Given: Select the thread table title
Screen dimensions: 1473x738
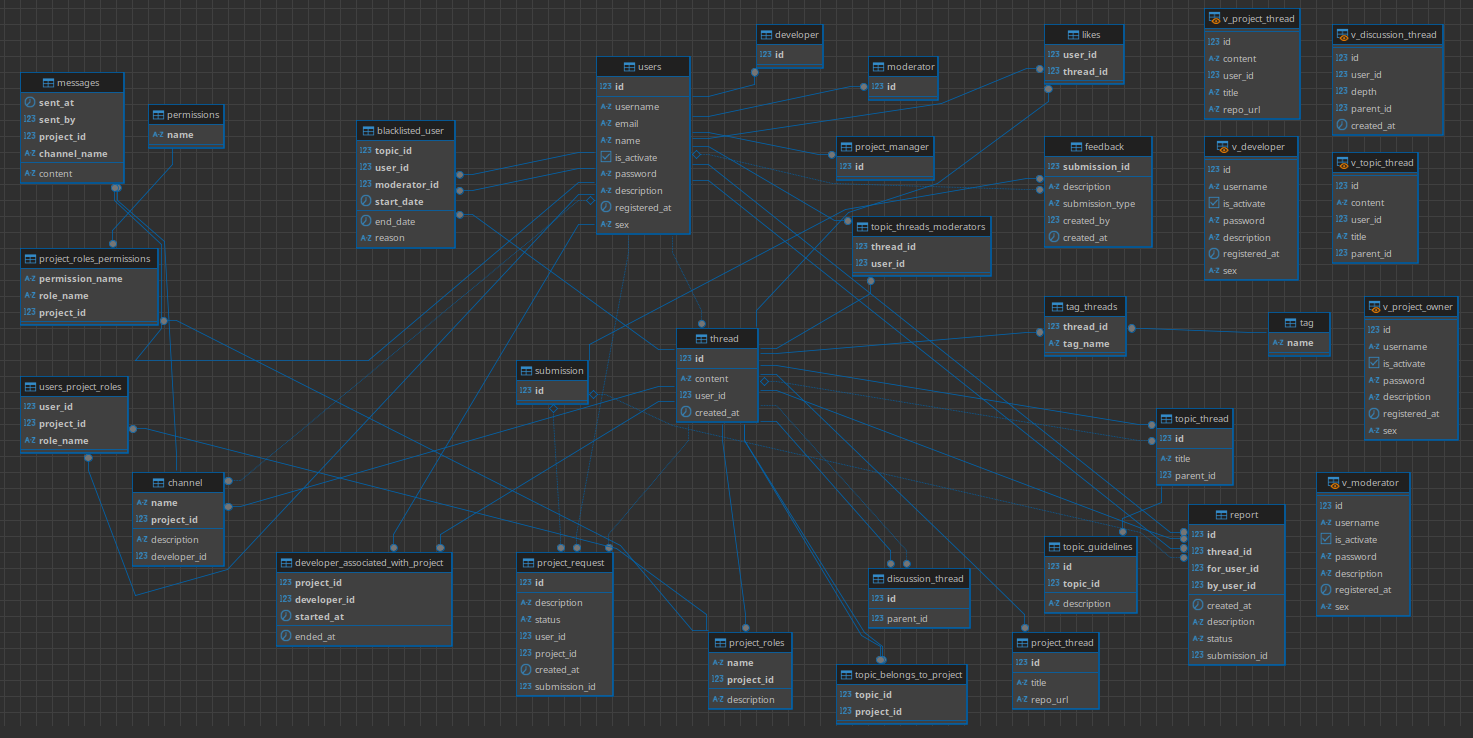Looking at the screenshot, I should (x=724, y=339).
